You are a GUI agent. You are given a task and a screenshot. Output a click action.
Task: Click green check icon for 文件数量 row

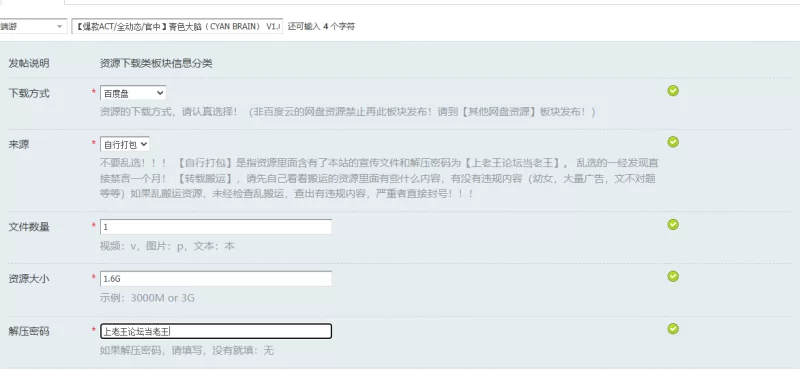click(x=673, y=225)
